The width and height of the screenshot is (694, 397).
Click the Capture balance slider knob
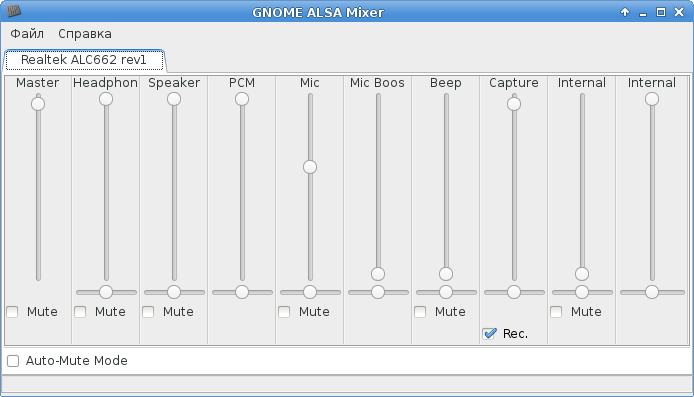(x=514, y=292)
